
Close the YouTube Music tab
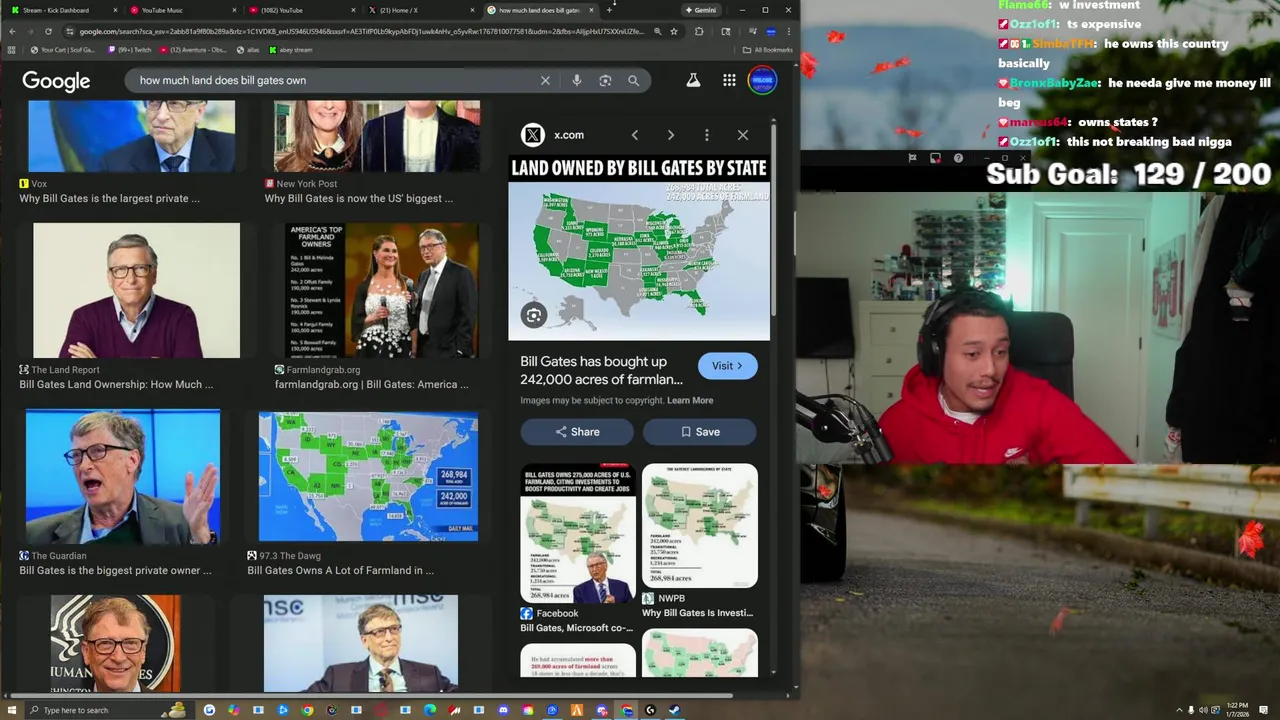[234, 10]
